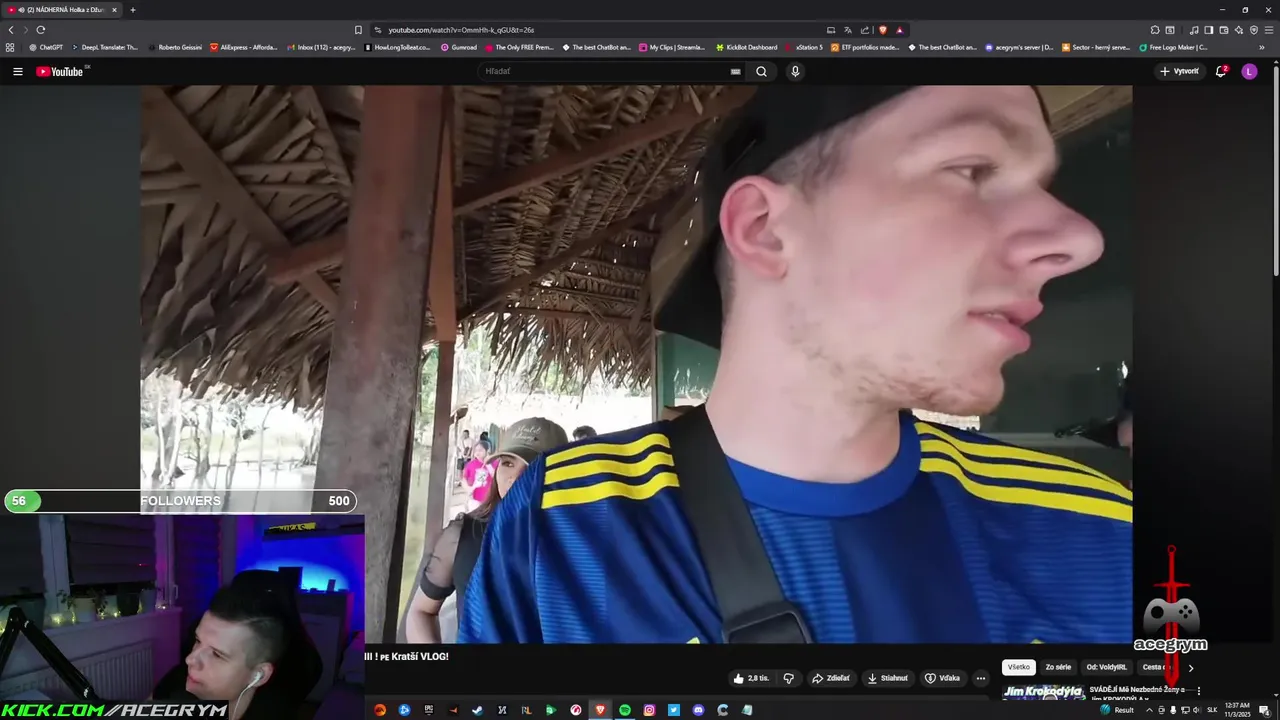Show hidden tray icons with the chevron
This screenshot has width=1280, height=720.
1148,710
